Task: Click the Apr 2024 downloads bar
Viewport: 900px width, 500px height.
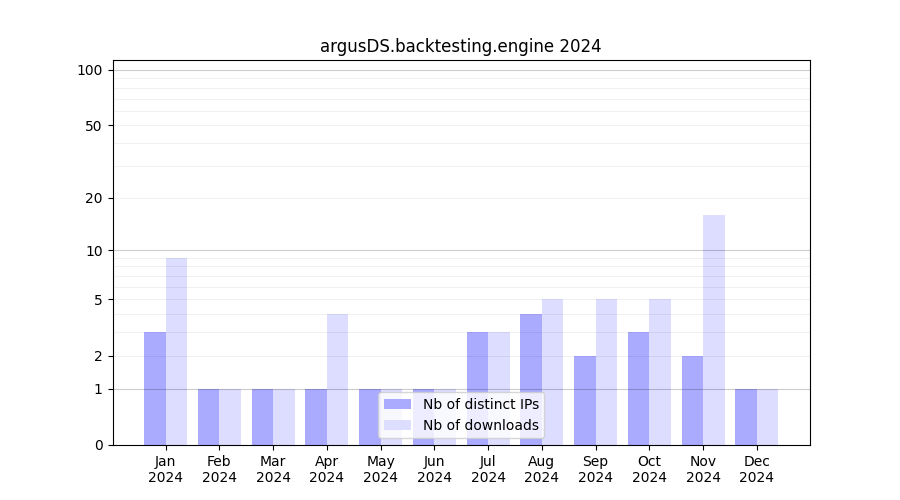Action: (x=337, y=379)
